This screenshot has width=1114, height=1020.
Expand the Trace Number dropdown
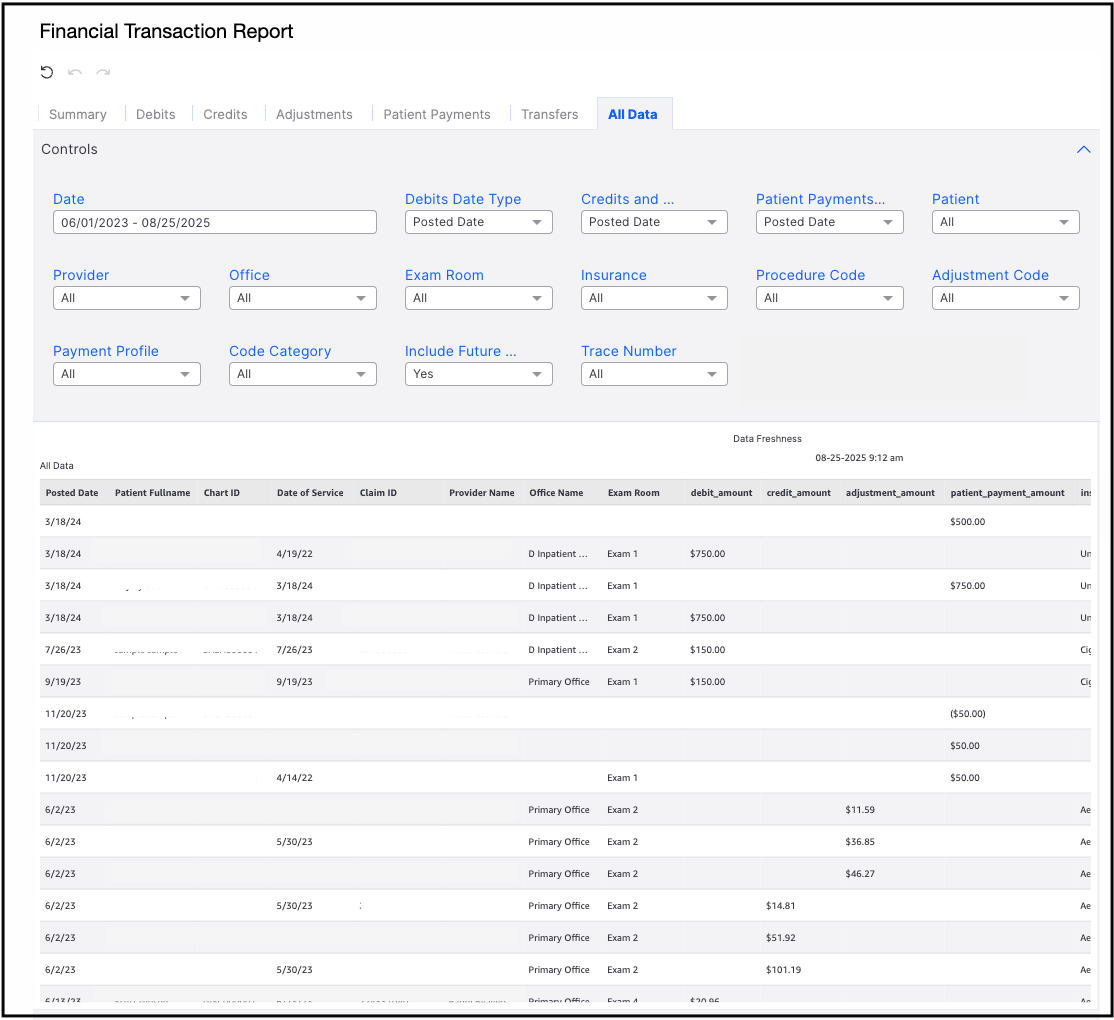[x=654, y=374]
